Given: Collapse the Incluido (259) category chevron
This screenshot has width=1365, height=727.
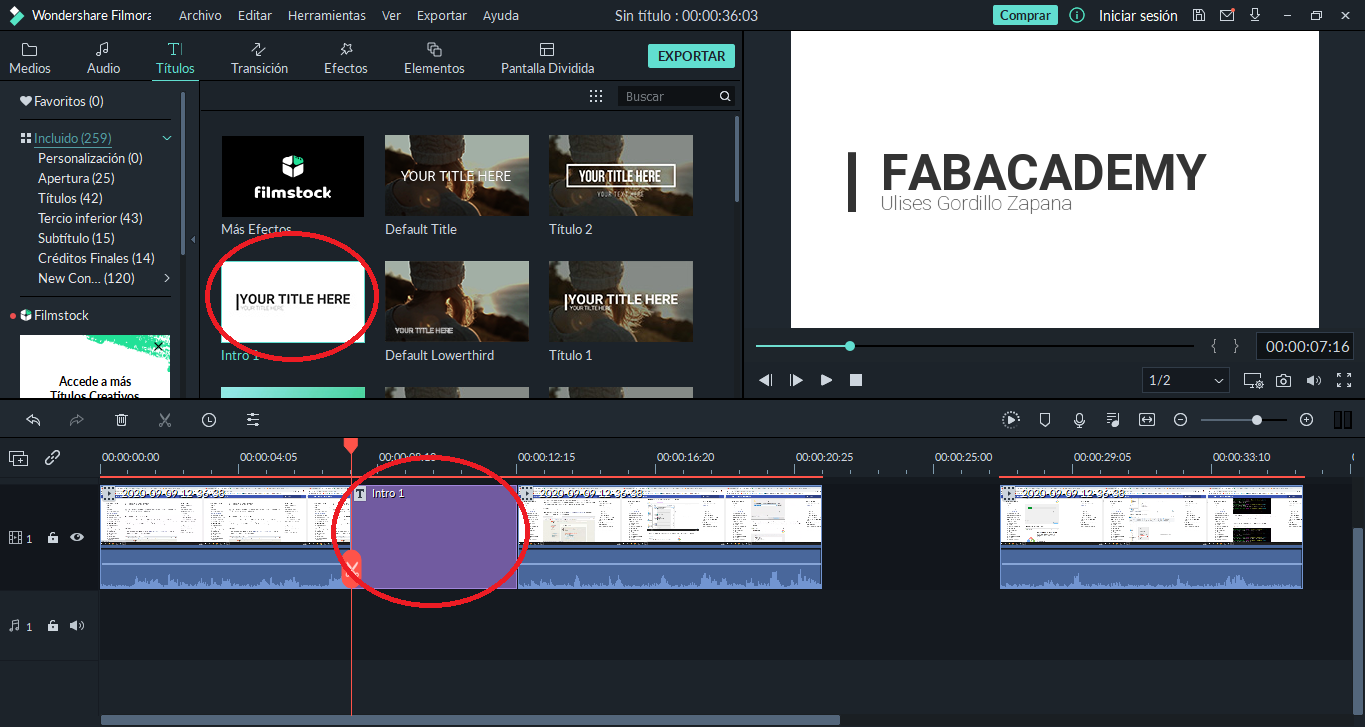Looking at the screenshot, I should [167, 138].
